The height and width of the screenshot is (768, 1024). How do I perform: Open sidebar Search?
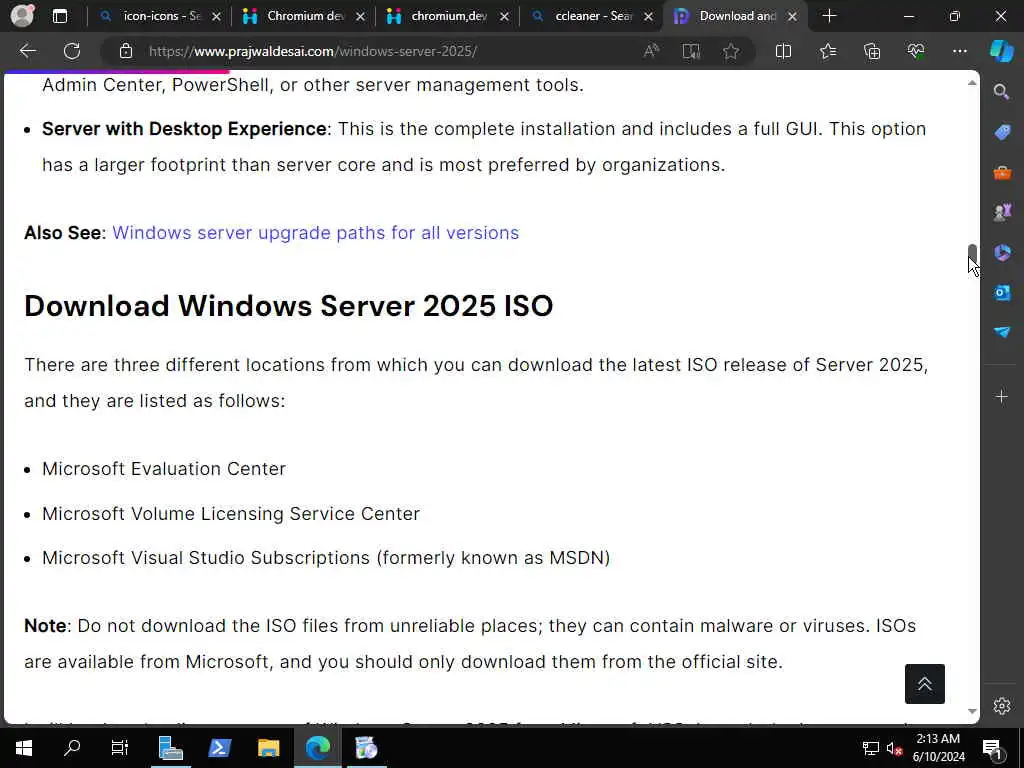pos(1002,92)
